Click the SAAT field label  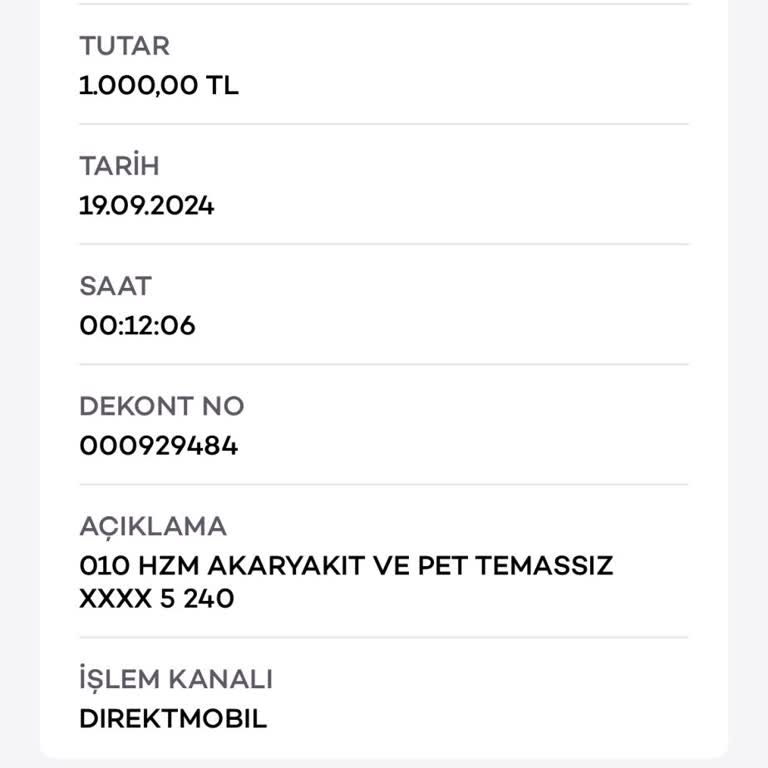(x=115, y=286)
